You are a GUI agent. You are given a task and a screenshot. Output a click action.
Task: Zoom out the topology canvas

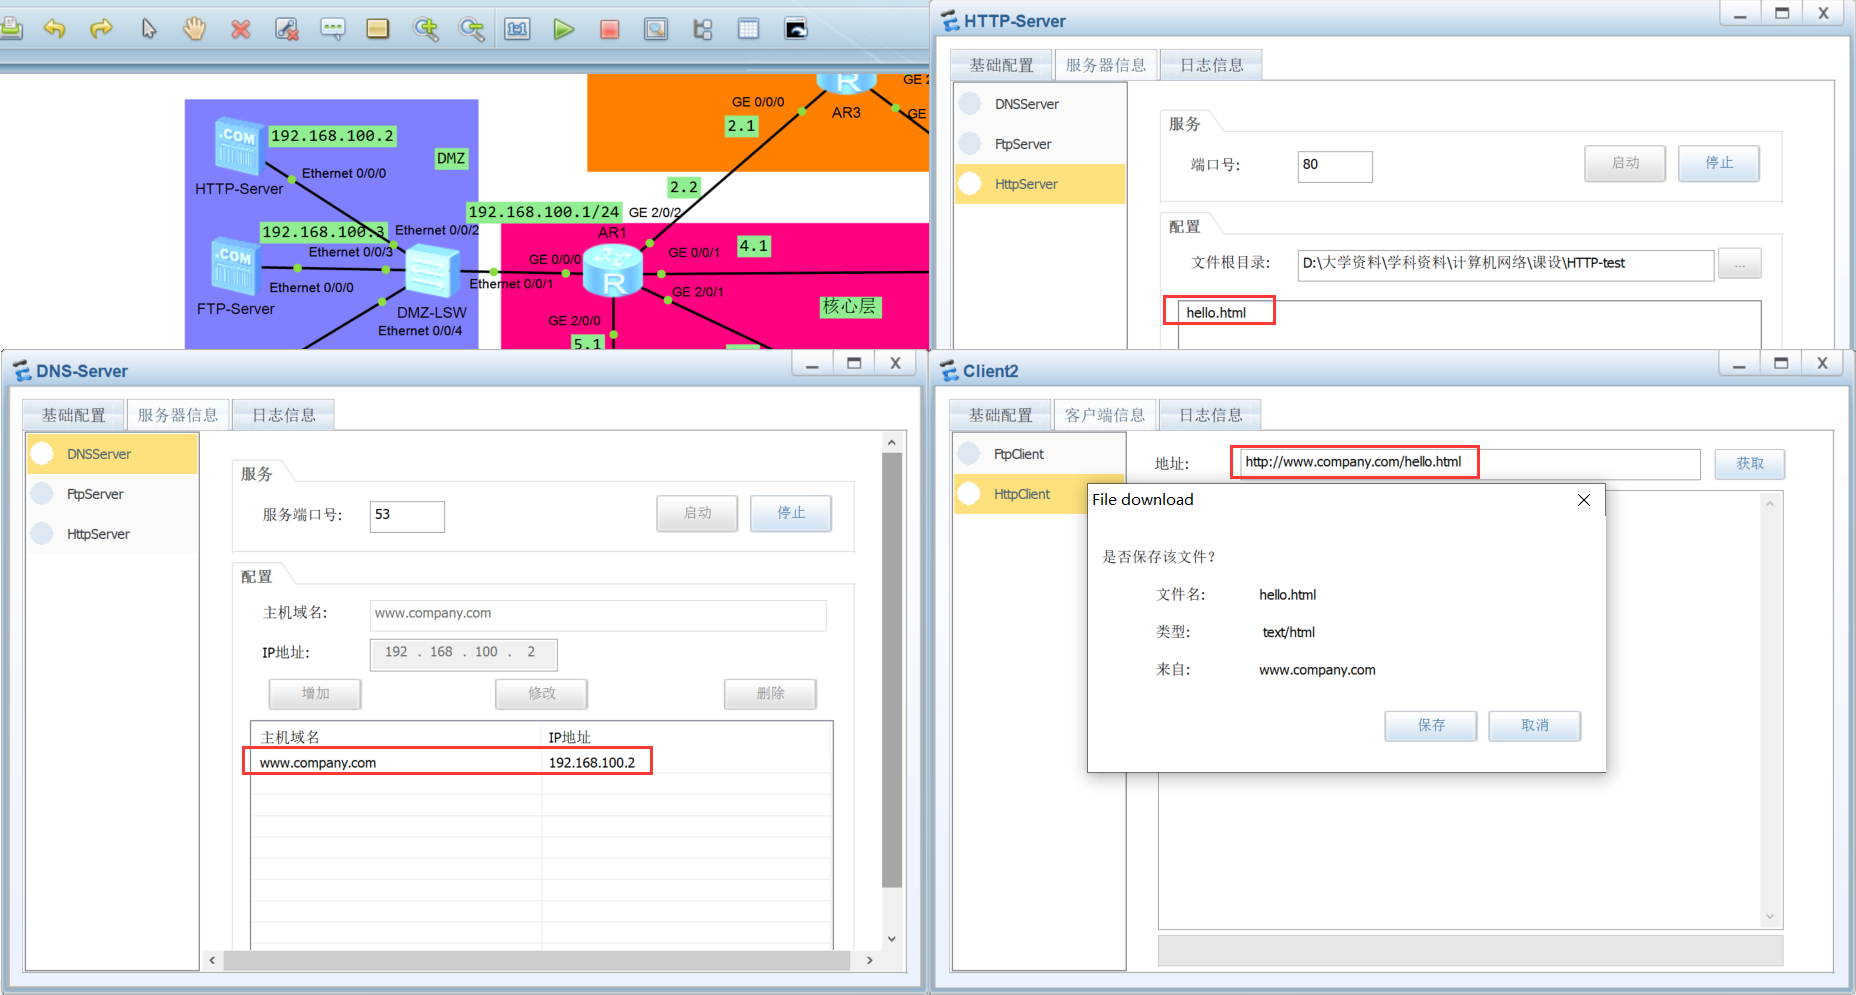(471, 29)
